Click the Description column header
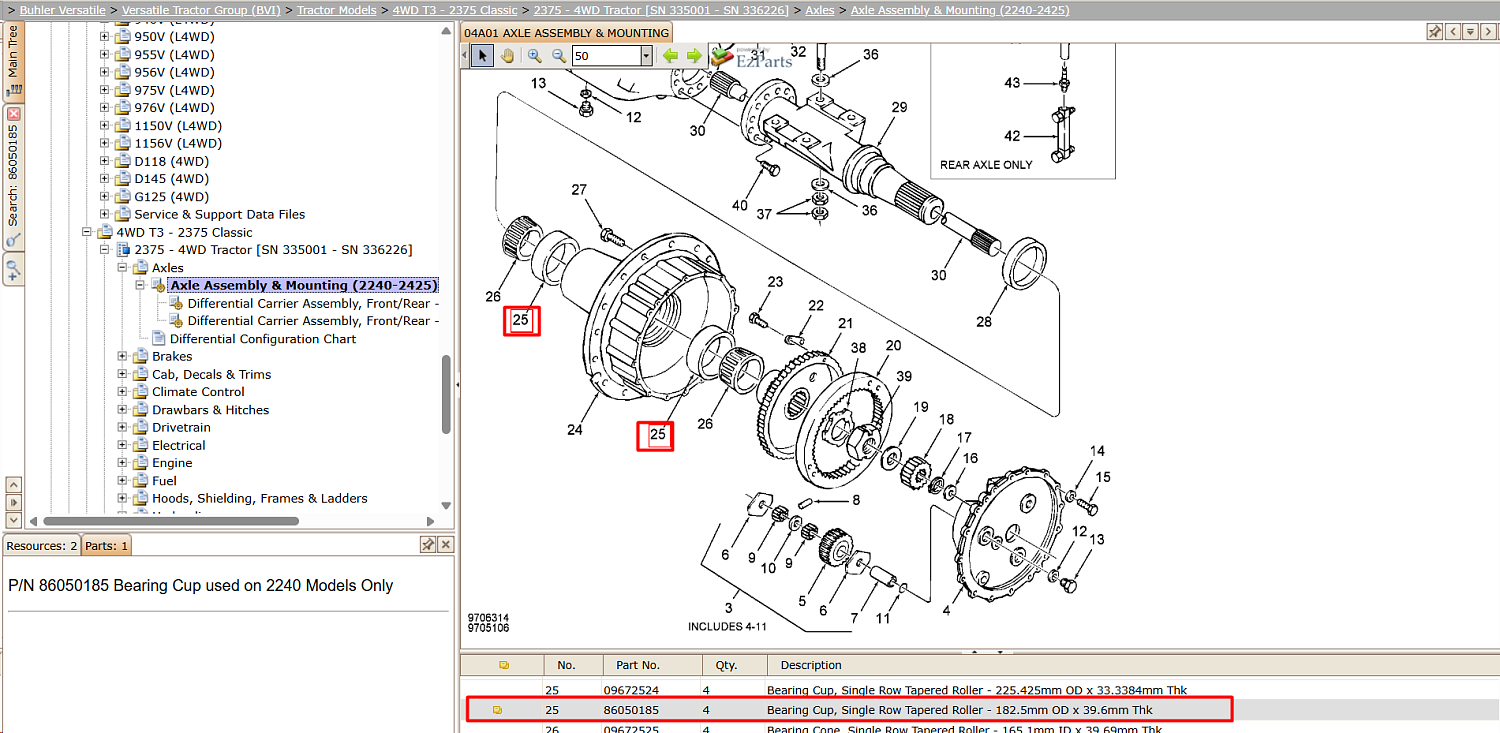 [x=1132, y=665]
